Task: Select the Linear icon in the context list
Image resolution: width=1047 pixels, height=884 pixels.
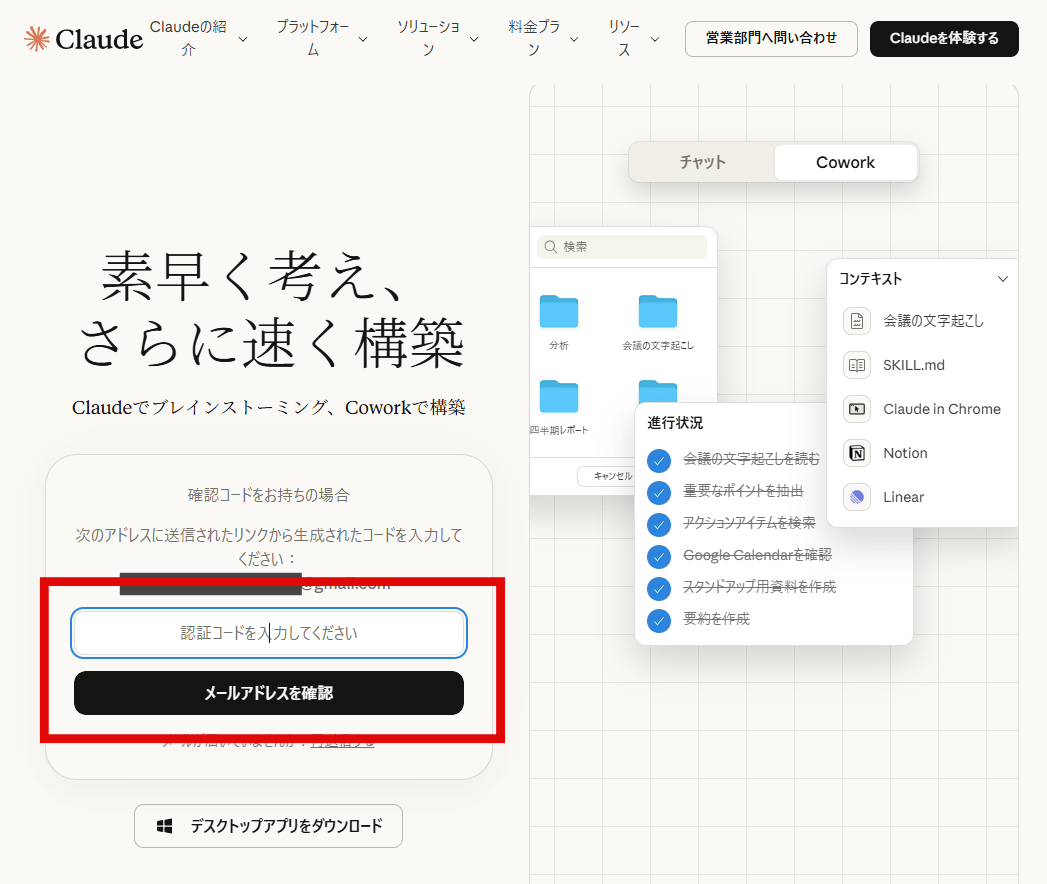Action: coord(856,497)
